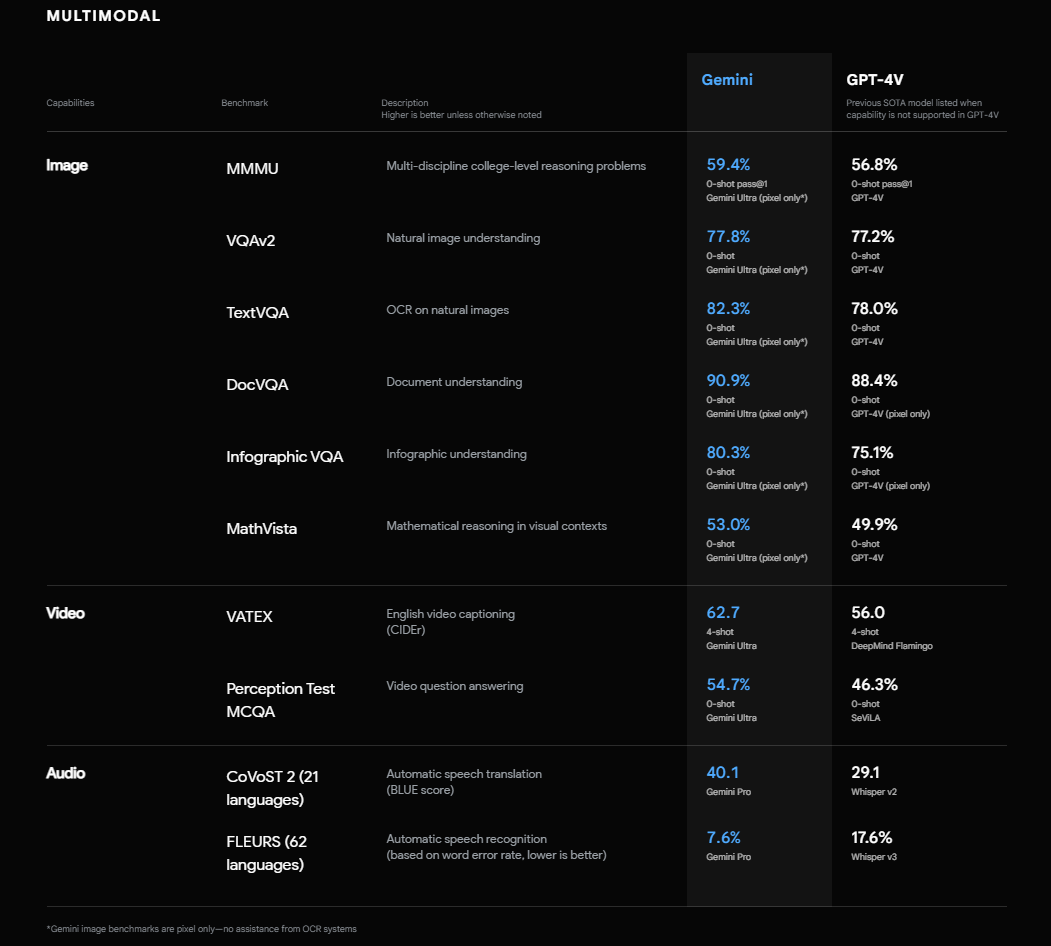The image size is (1051, 946).
Task: Click the 'Document understanding' description
Action: 454,382
